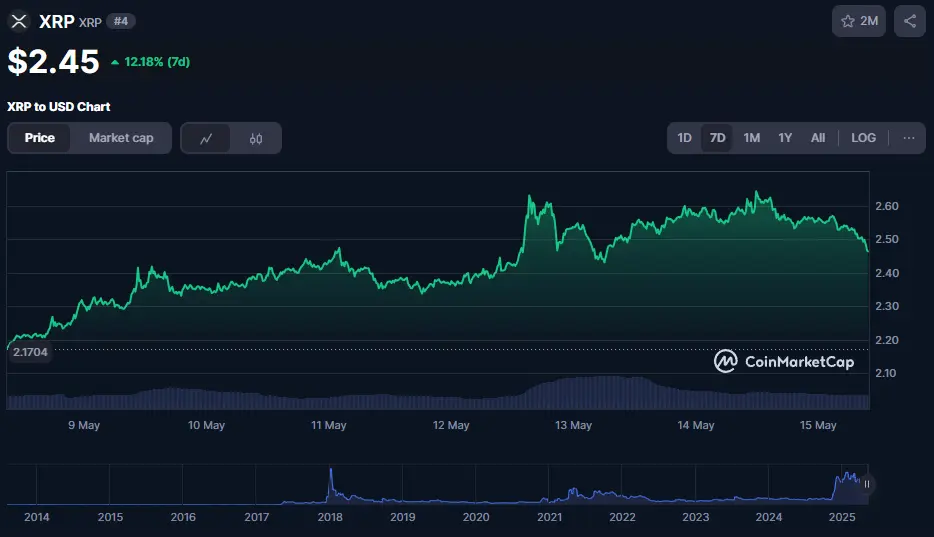
Task: Click 2025 on the history timeline
Action: (842, 517)
